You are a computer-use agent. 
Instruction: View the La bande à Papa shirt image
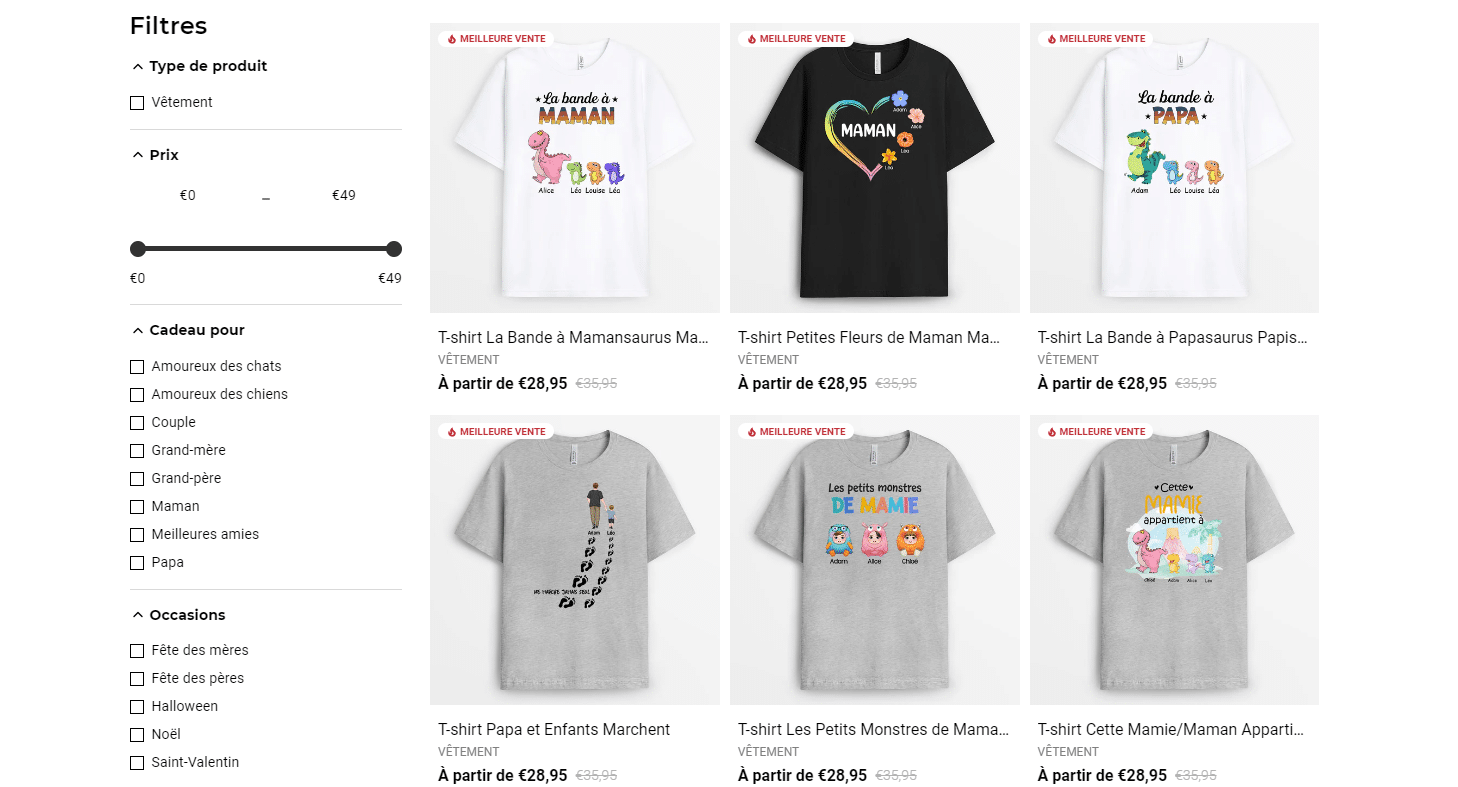click(x=1174, y=168)
